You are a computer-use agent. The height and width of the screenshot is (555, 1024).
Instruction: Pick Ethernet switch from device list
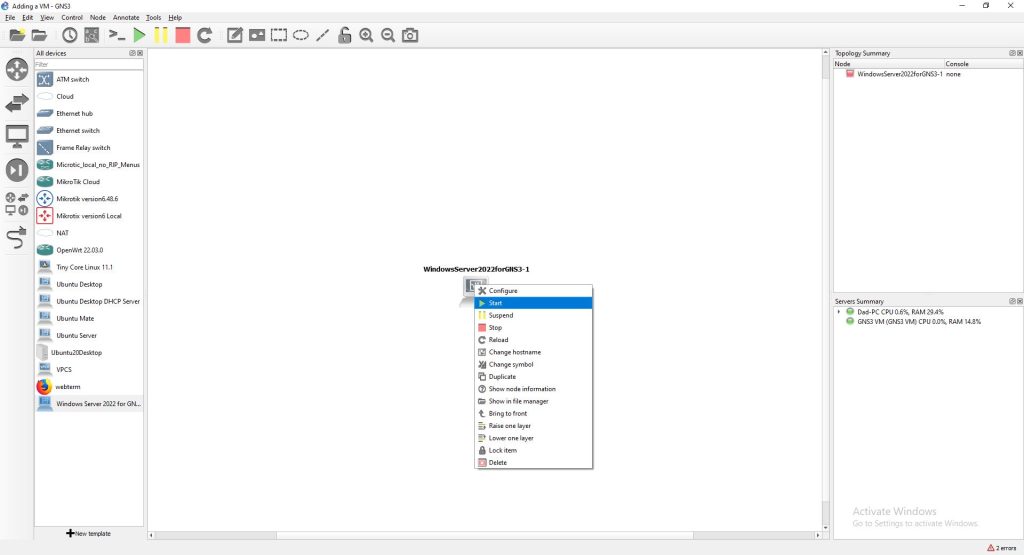[x=78, y=131]
